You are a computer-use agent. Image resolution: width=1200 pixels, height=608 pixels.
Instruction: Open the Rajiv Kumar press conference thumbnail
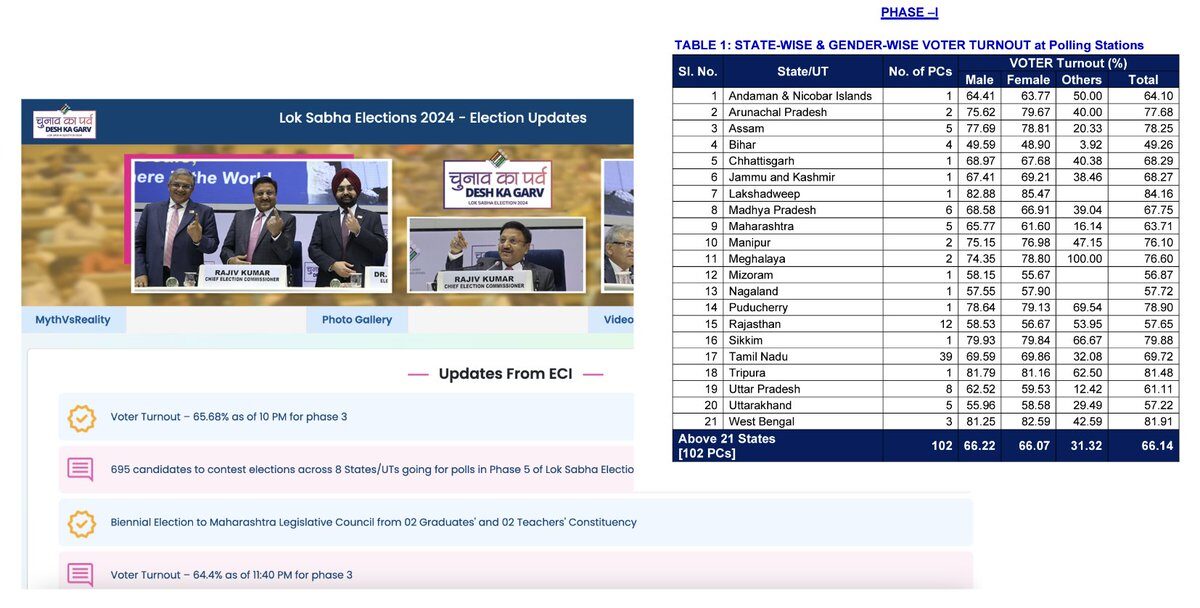tap(496, 255)
